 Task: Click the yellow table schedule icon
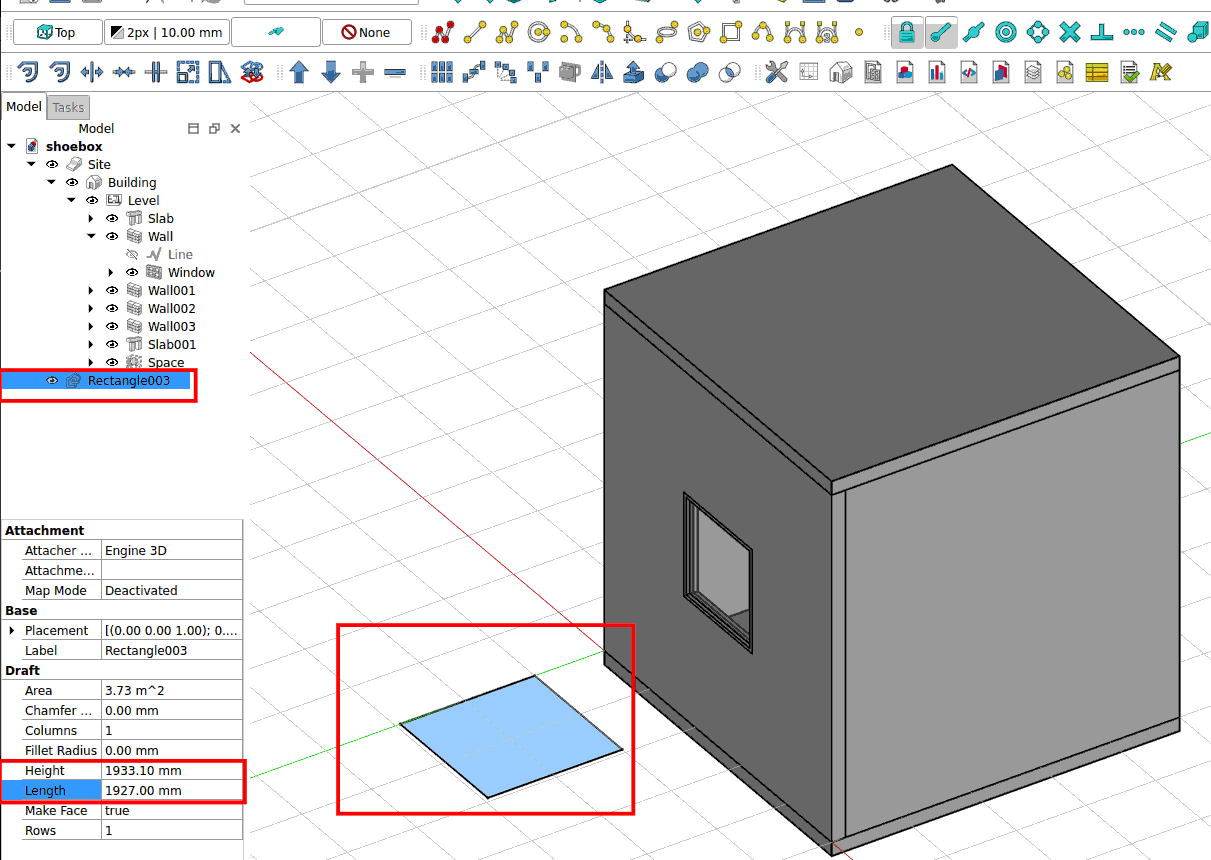(1097, 72)
